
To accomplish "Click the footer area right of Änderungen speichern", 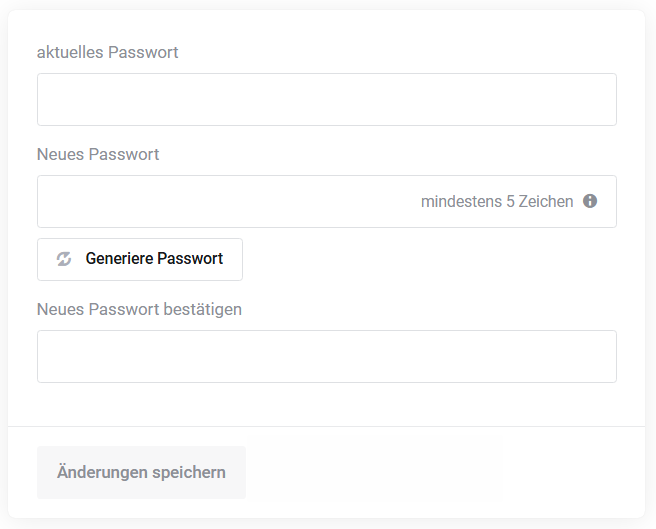I will pos(440,472).
